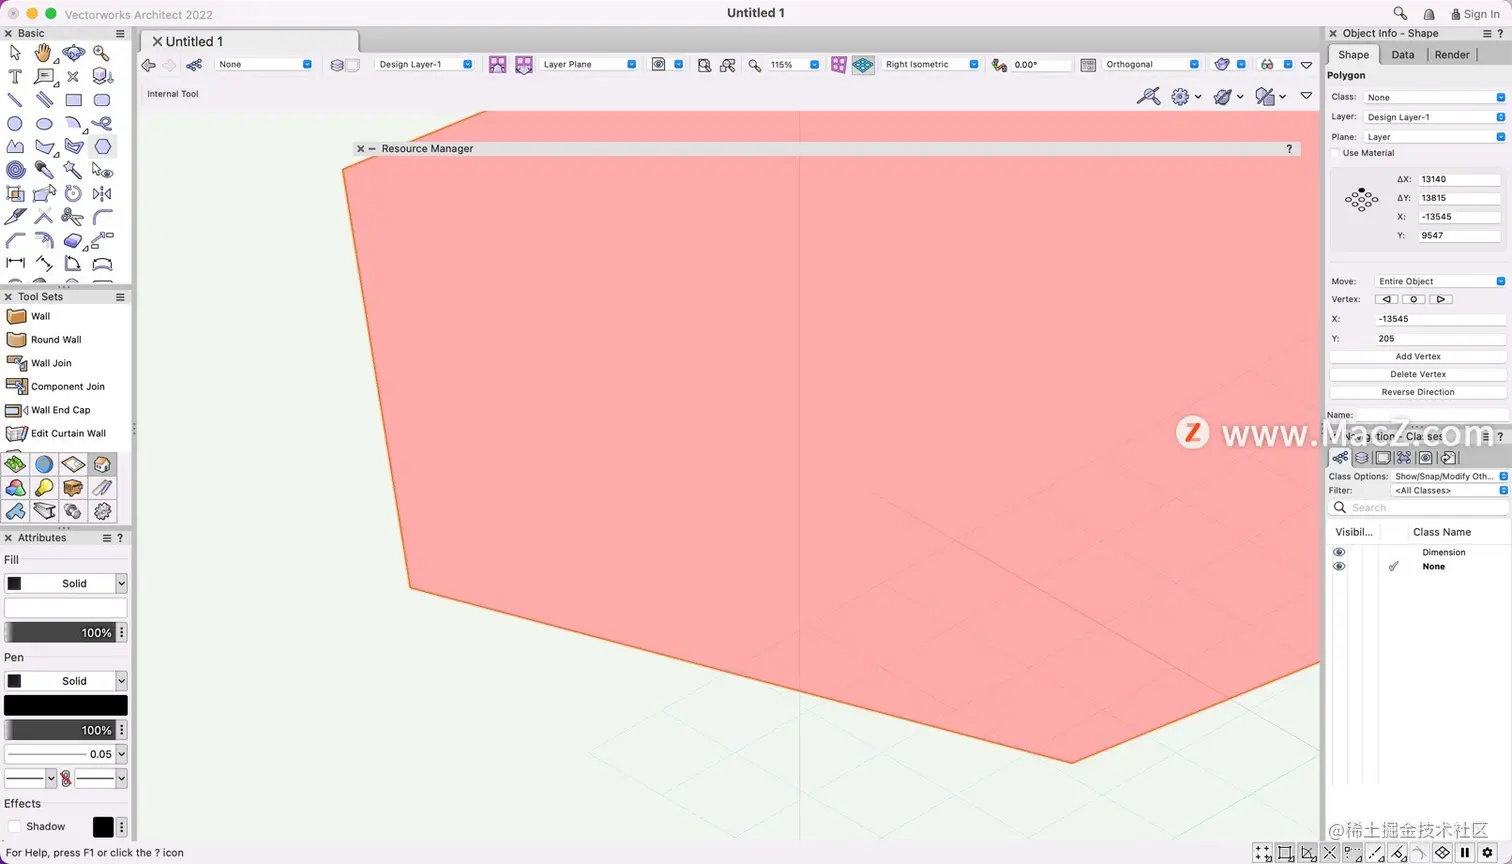
Task: Open the Fill style Solid dropdown
Action: pos(66,583)
